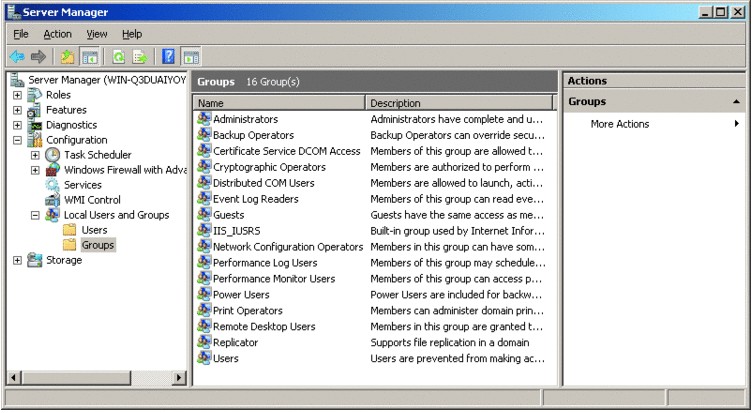Click the Export List toolbar icon
753x413 pixels.
point(140,57)
